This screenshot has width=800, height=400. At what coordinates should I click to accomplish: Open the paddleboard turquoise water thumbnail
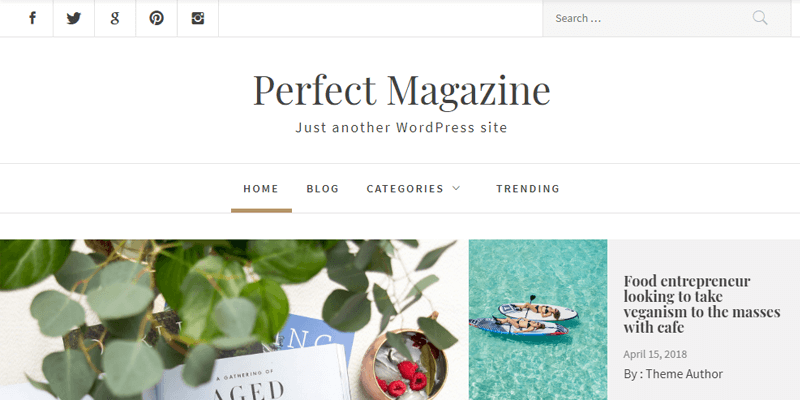[538, 320]
